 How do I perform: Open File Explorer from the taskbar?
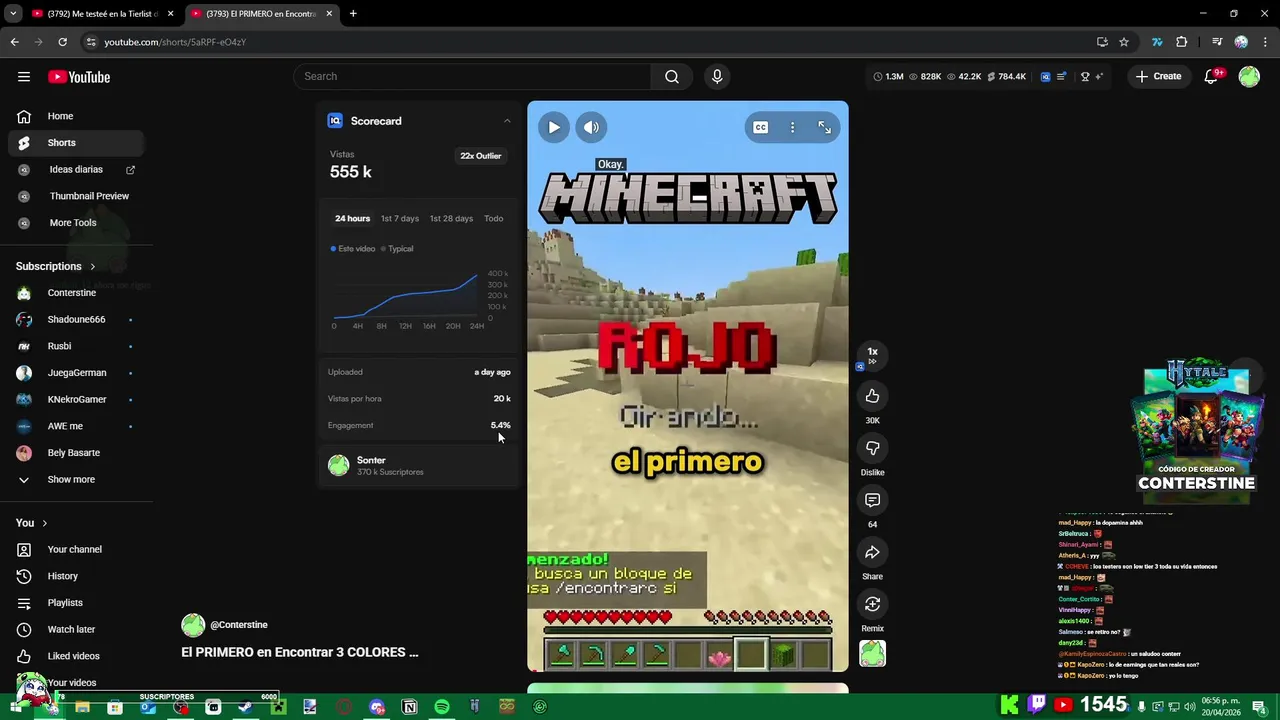[x=82, y=707]
